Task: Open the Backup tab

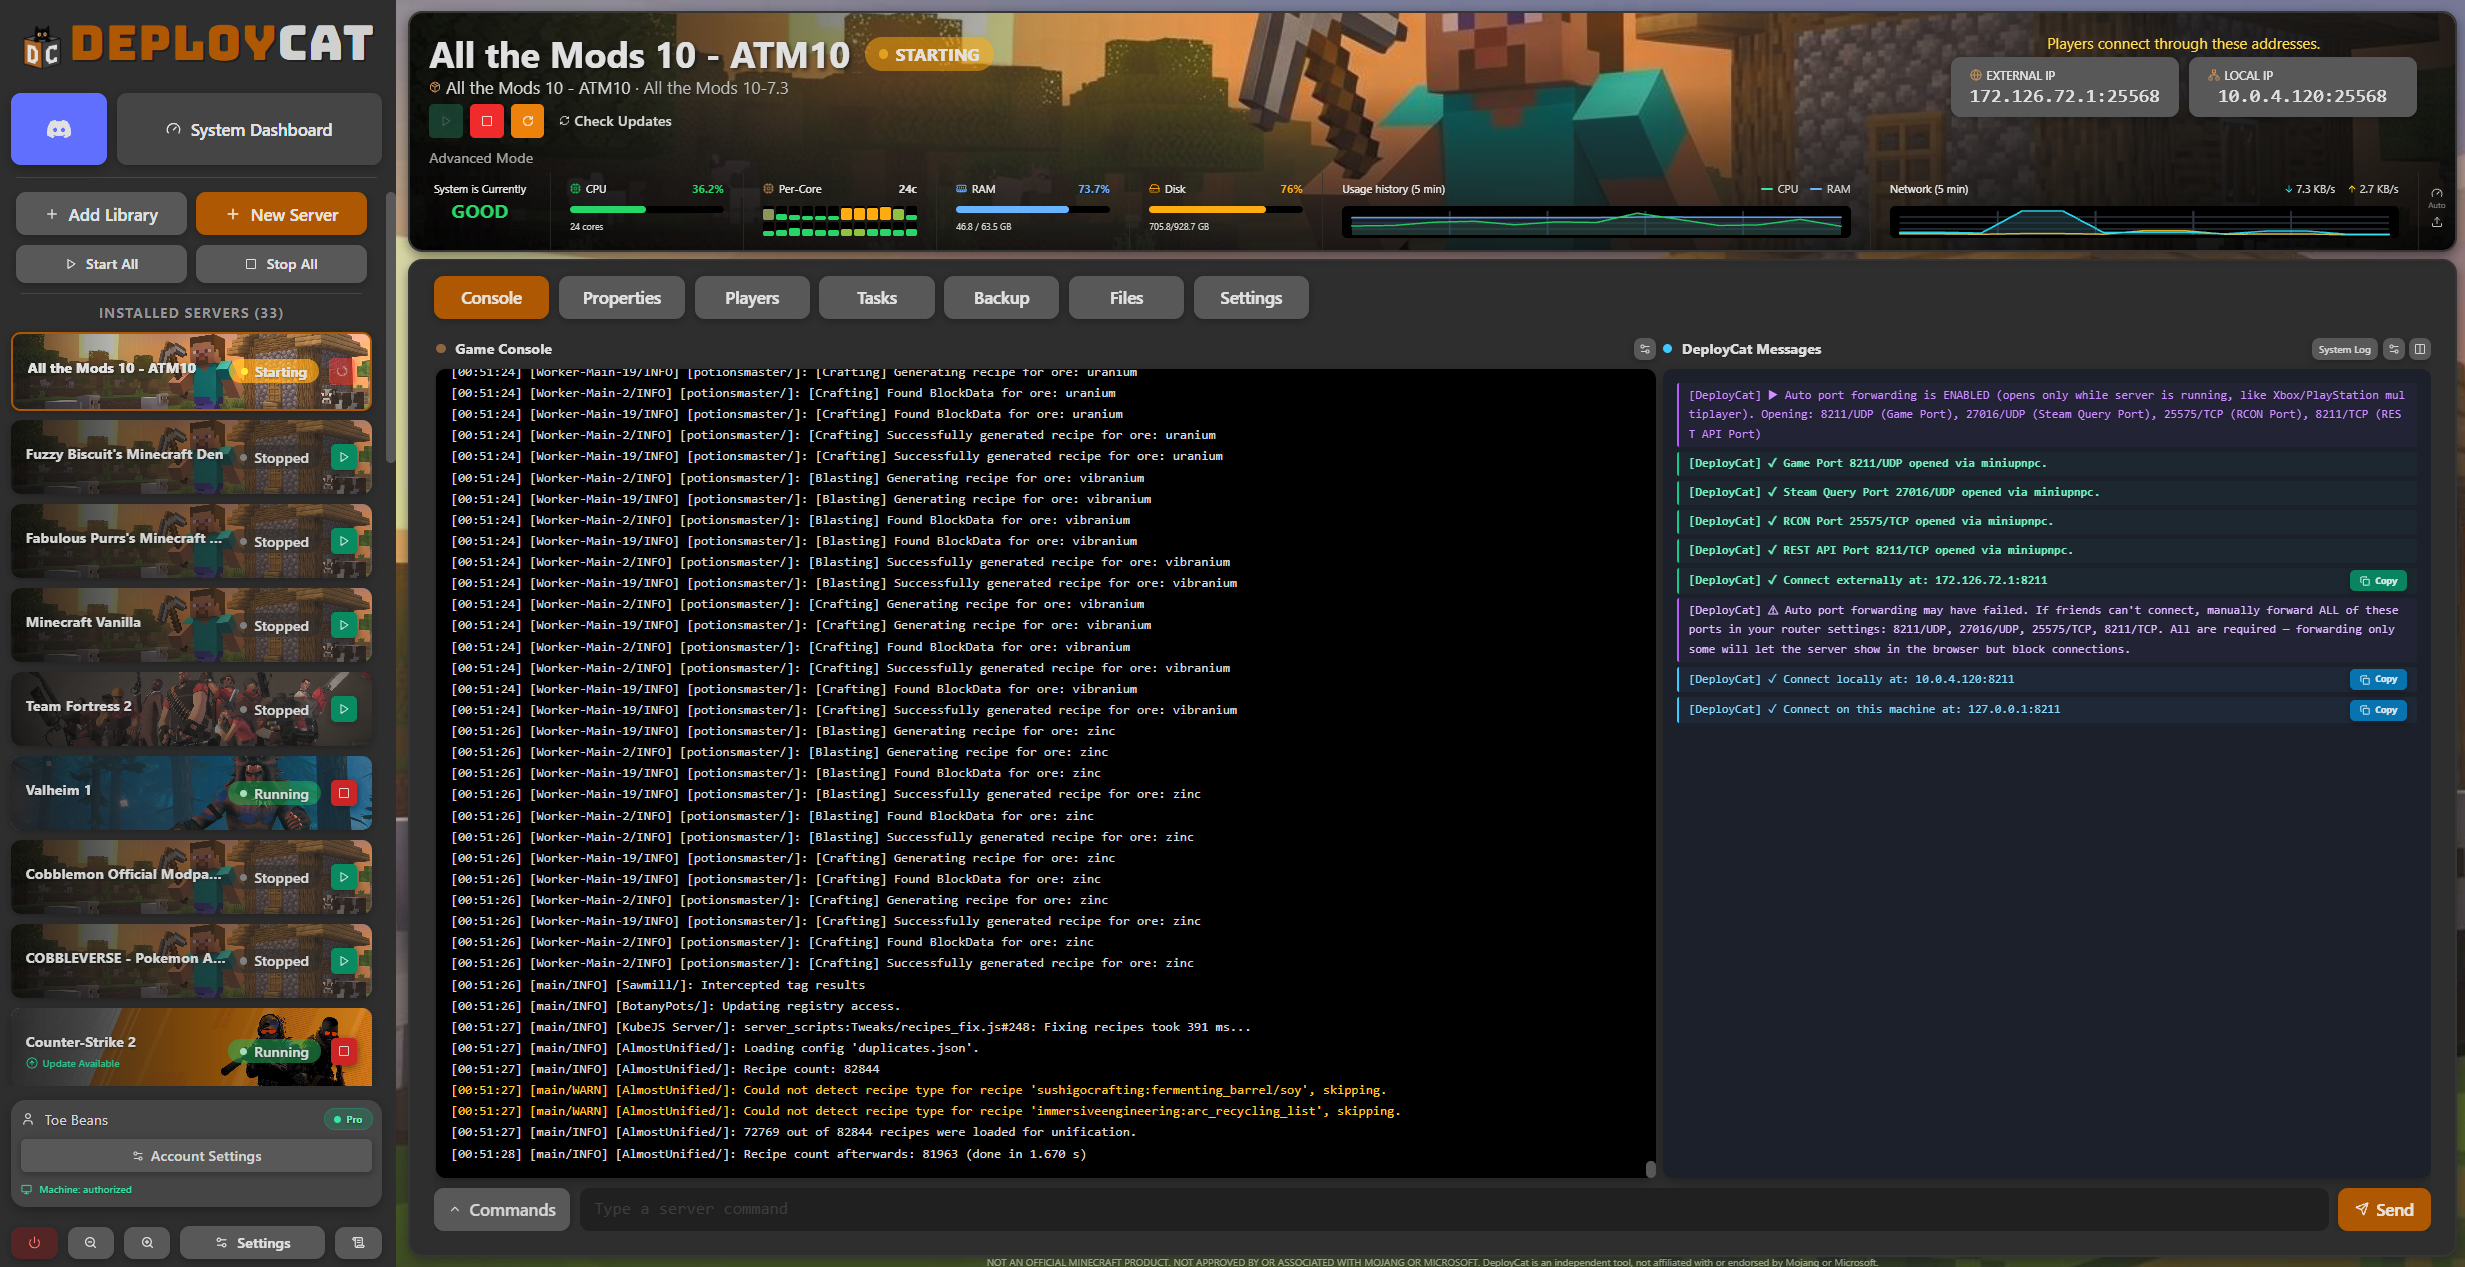Action: click(1001, 298)
